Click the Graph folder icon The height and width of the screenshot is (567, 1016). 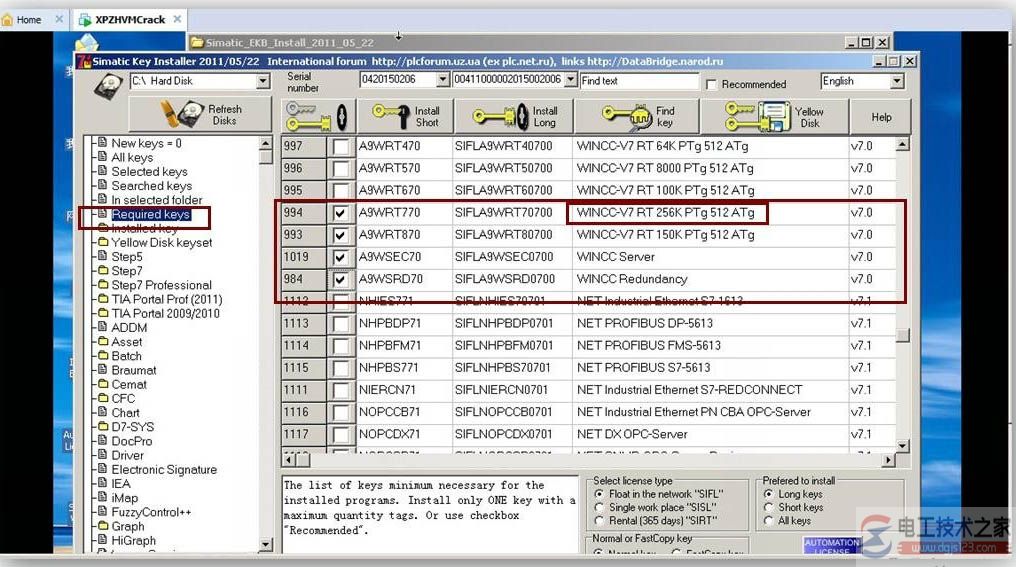[x=102, y=526]
